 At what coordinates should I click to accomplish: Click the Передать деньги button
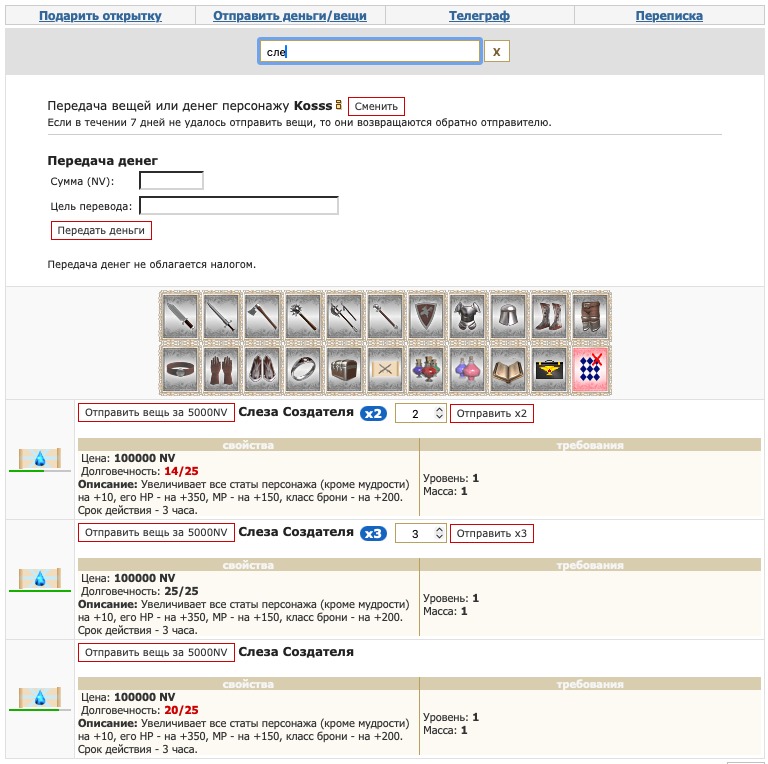tap(101, 230)
